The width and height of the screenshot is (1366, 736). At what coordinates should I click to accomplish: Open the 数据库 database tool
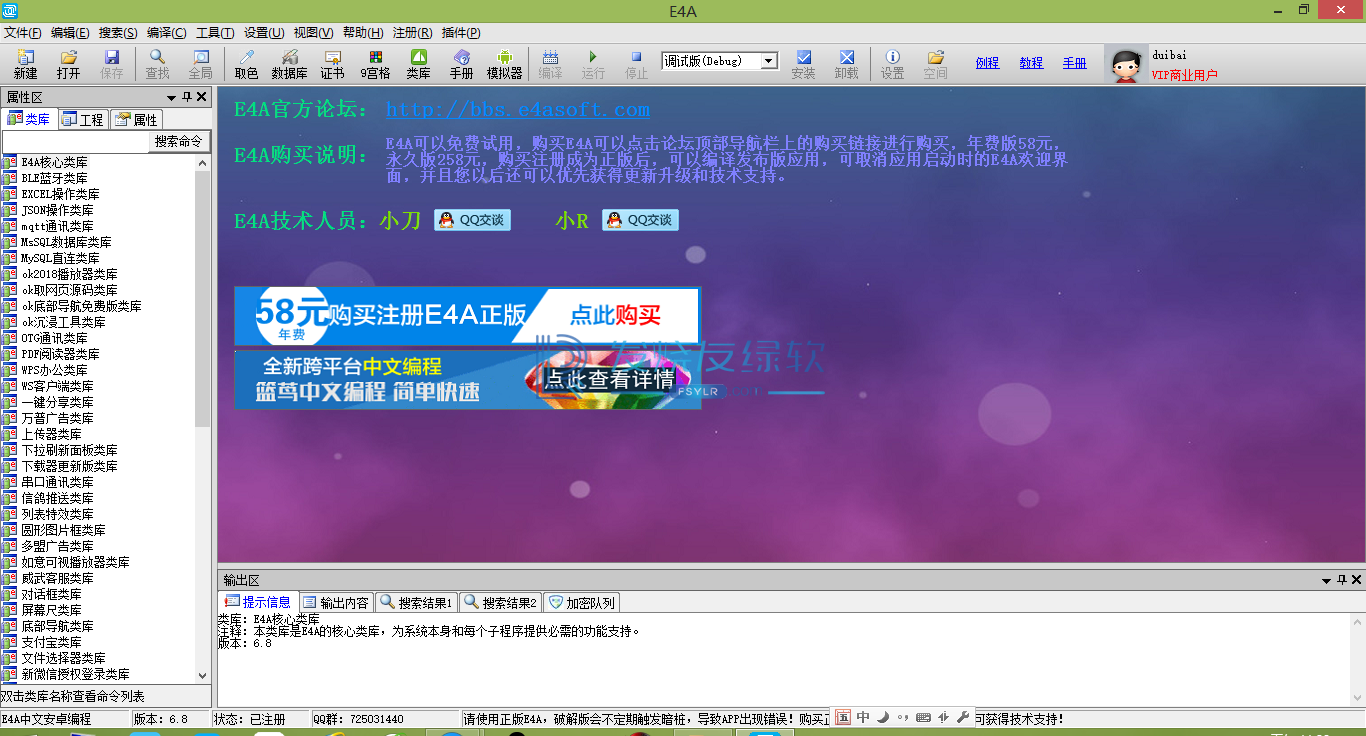click(x=289, y=64)
